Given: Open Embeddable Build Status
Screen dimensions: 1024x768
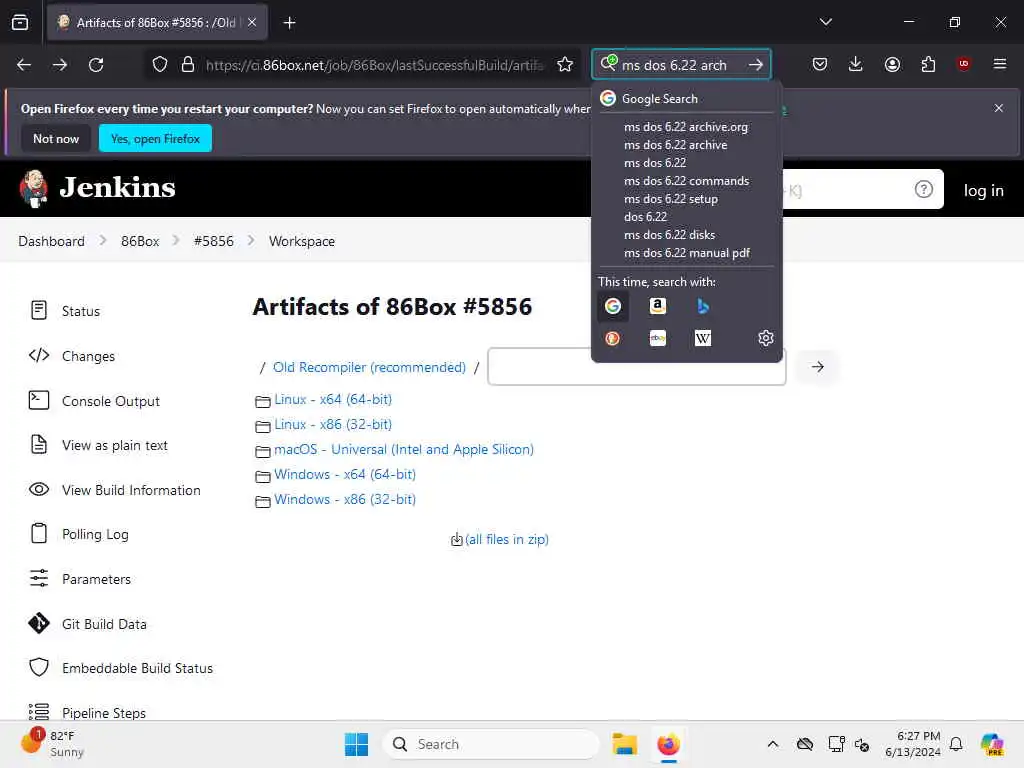Looking at the screenshot, I should tap(121, 668).
